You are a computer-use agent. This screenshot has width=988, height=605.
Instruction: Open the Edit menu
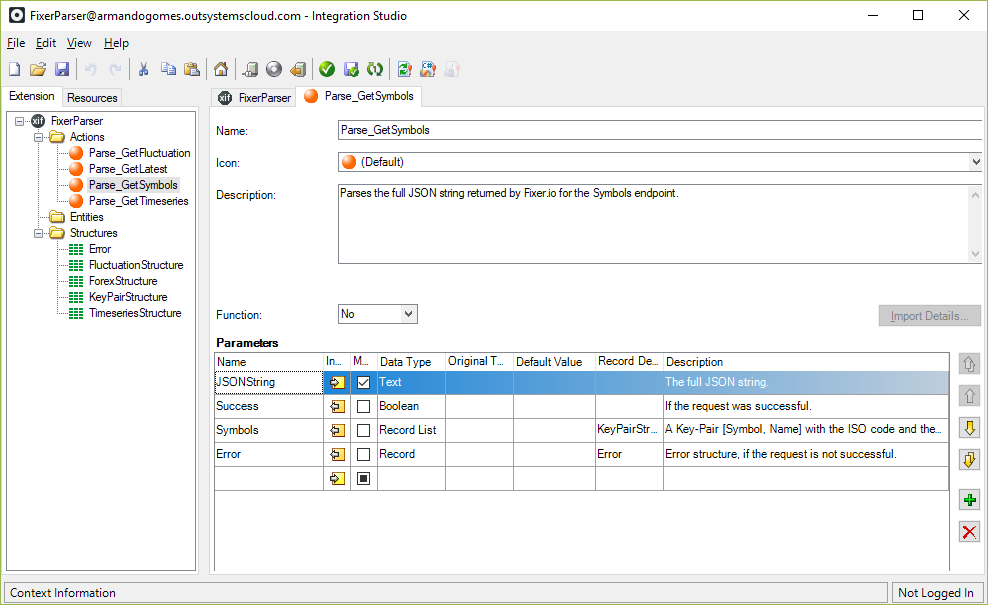coord(46,43)
